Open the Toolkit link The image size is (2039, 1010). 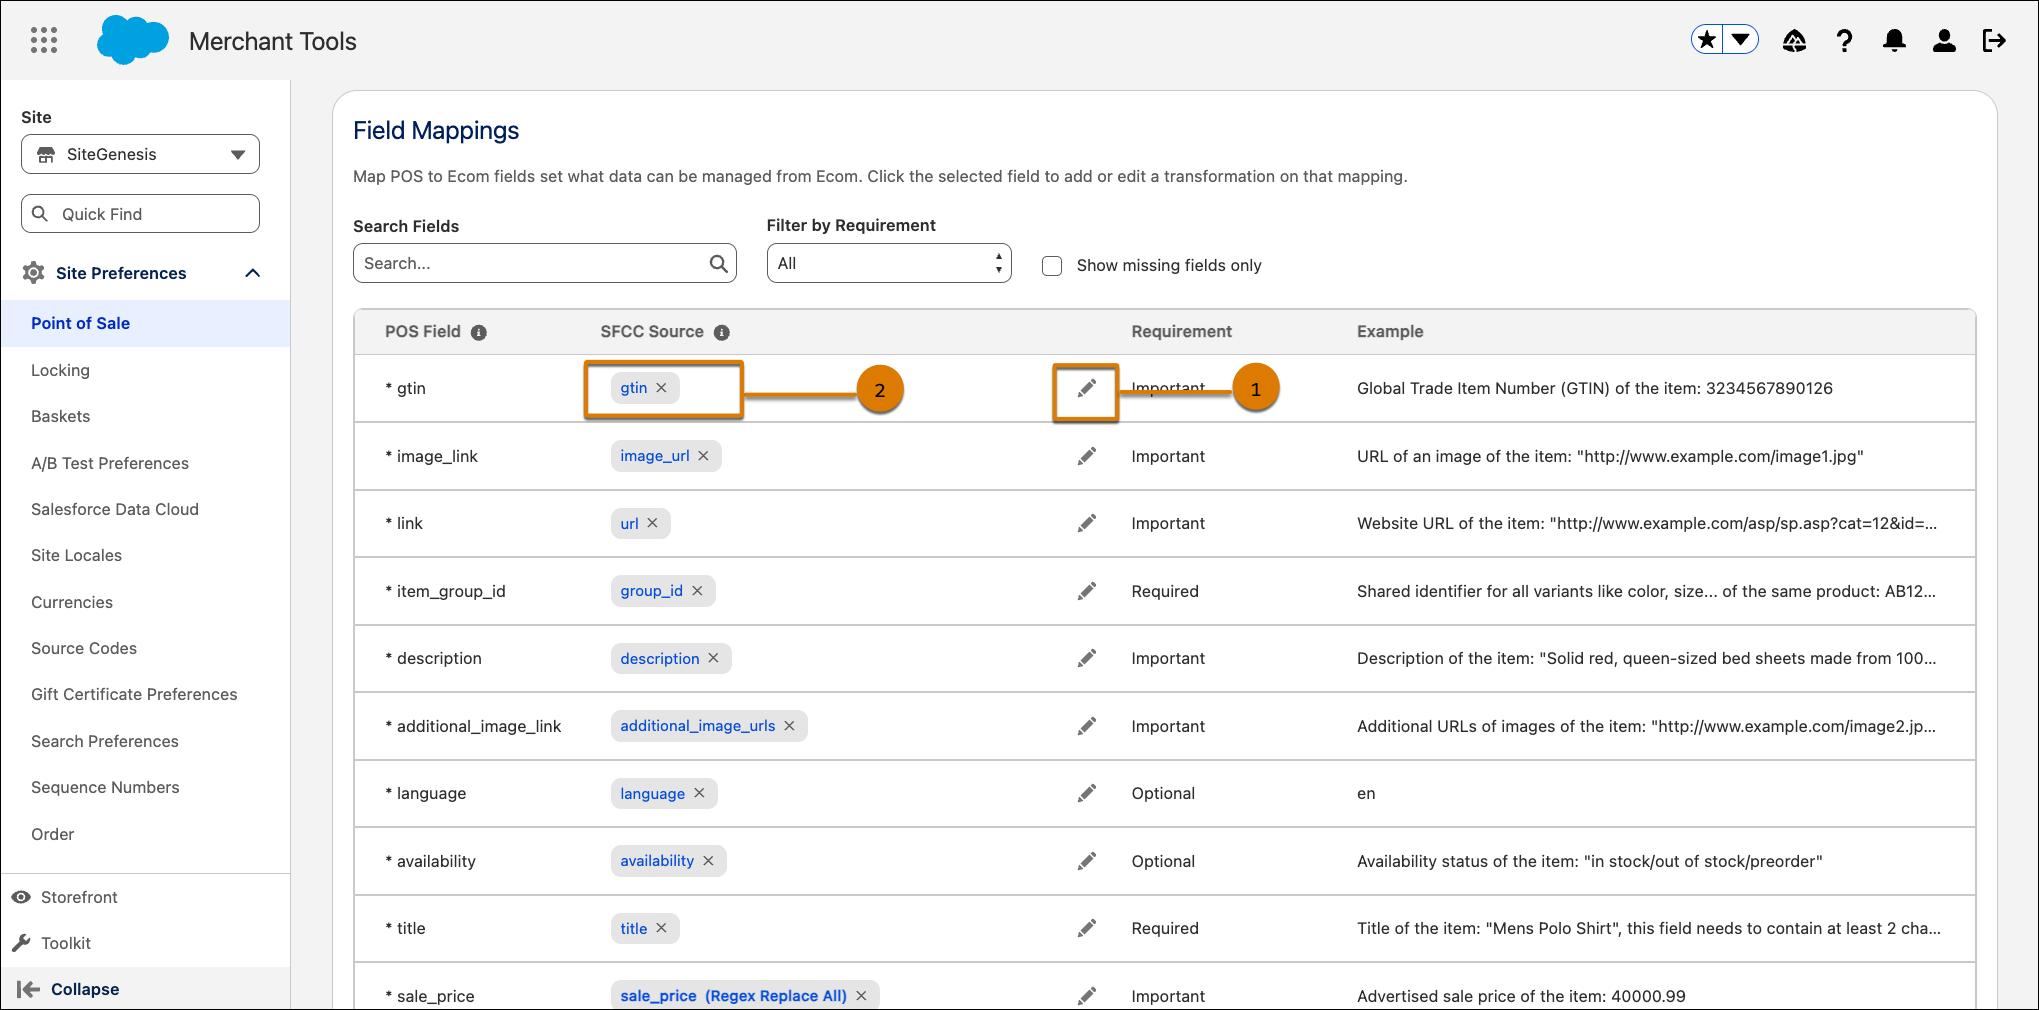pos(66,943)
